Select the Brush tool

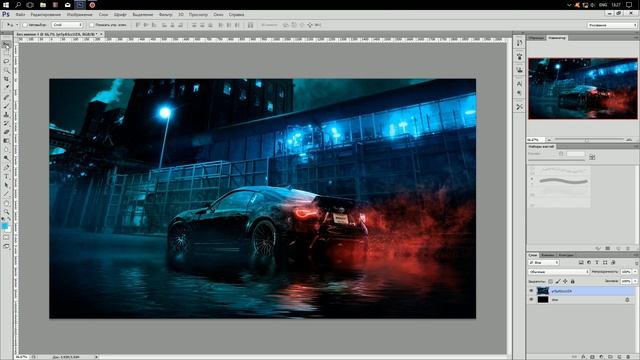click(6, 106)
